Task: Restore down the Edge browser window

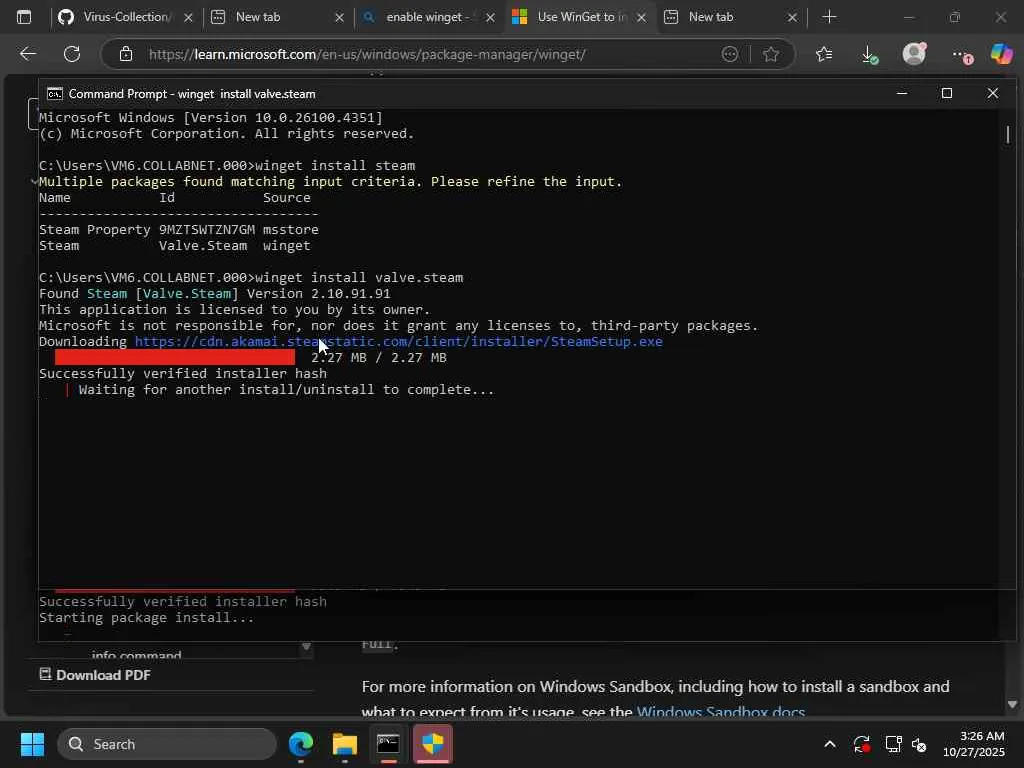Action: tap(955, 17)
